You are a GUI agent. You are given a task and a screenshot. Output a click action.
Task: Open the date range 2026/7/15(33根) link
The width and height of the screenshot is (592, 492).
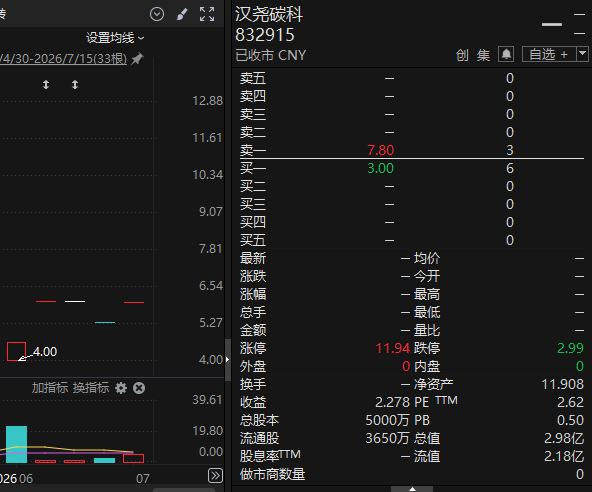(63, 59)
